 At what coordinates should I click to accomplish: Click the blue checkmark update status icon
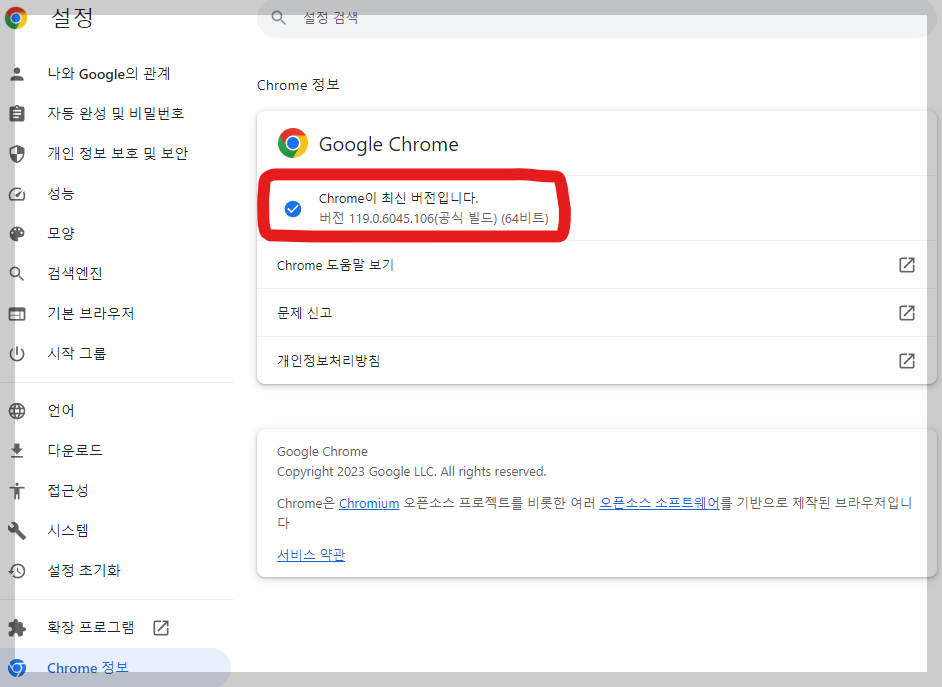pos(293,209)
